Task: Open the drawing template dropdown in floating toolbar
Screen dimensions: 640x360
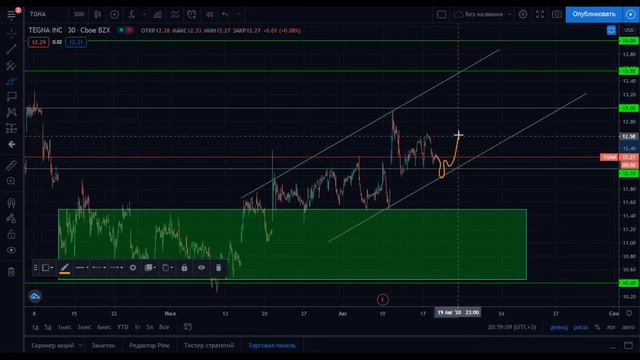Action: pos(48,268)
